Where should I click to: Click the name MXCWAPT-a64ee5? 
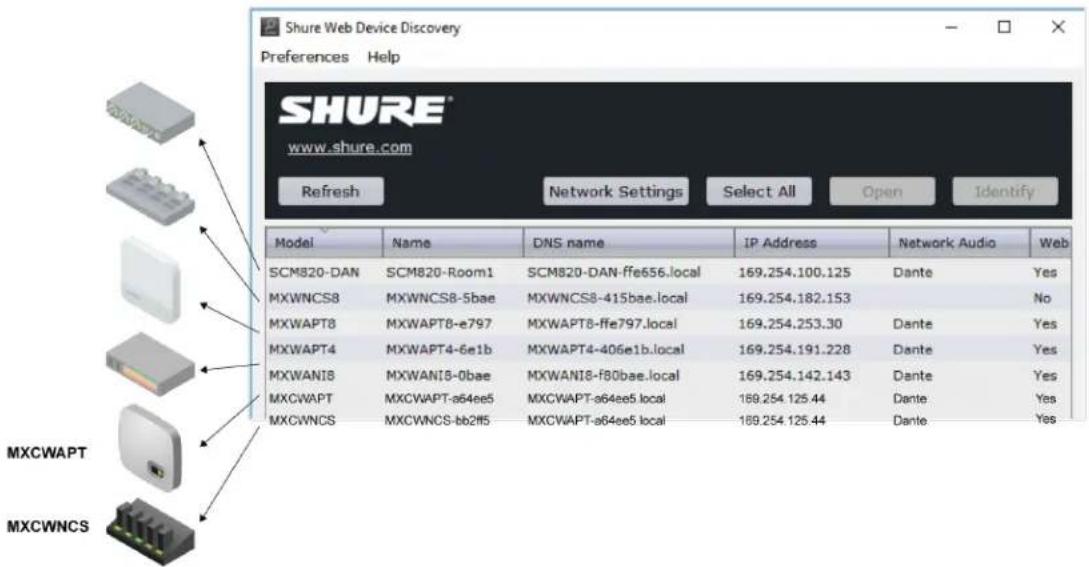pyautogui.click(x=439, y=399)
